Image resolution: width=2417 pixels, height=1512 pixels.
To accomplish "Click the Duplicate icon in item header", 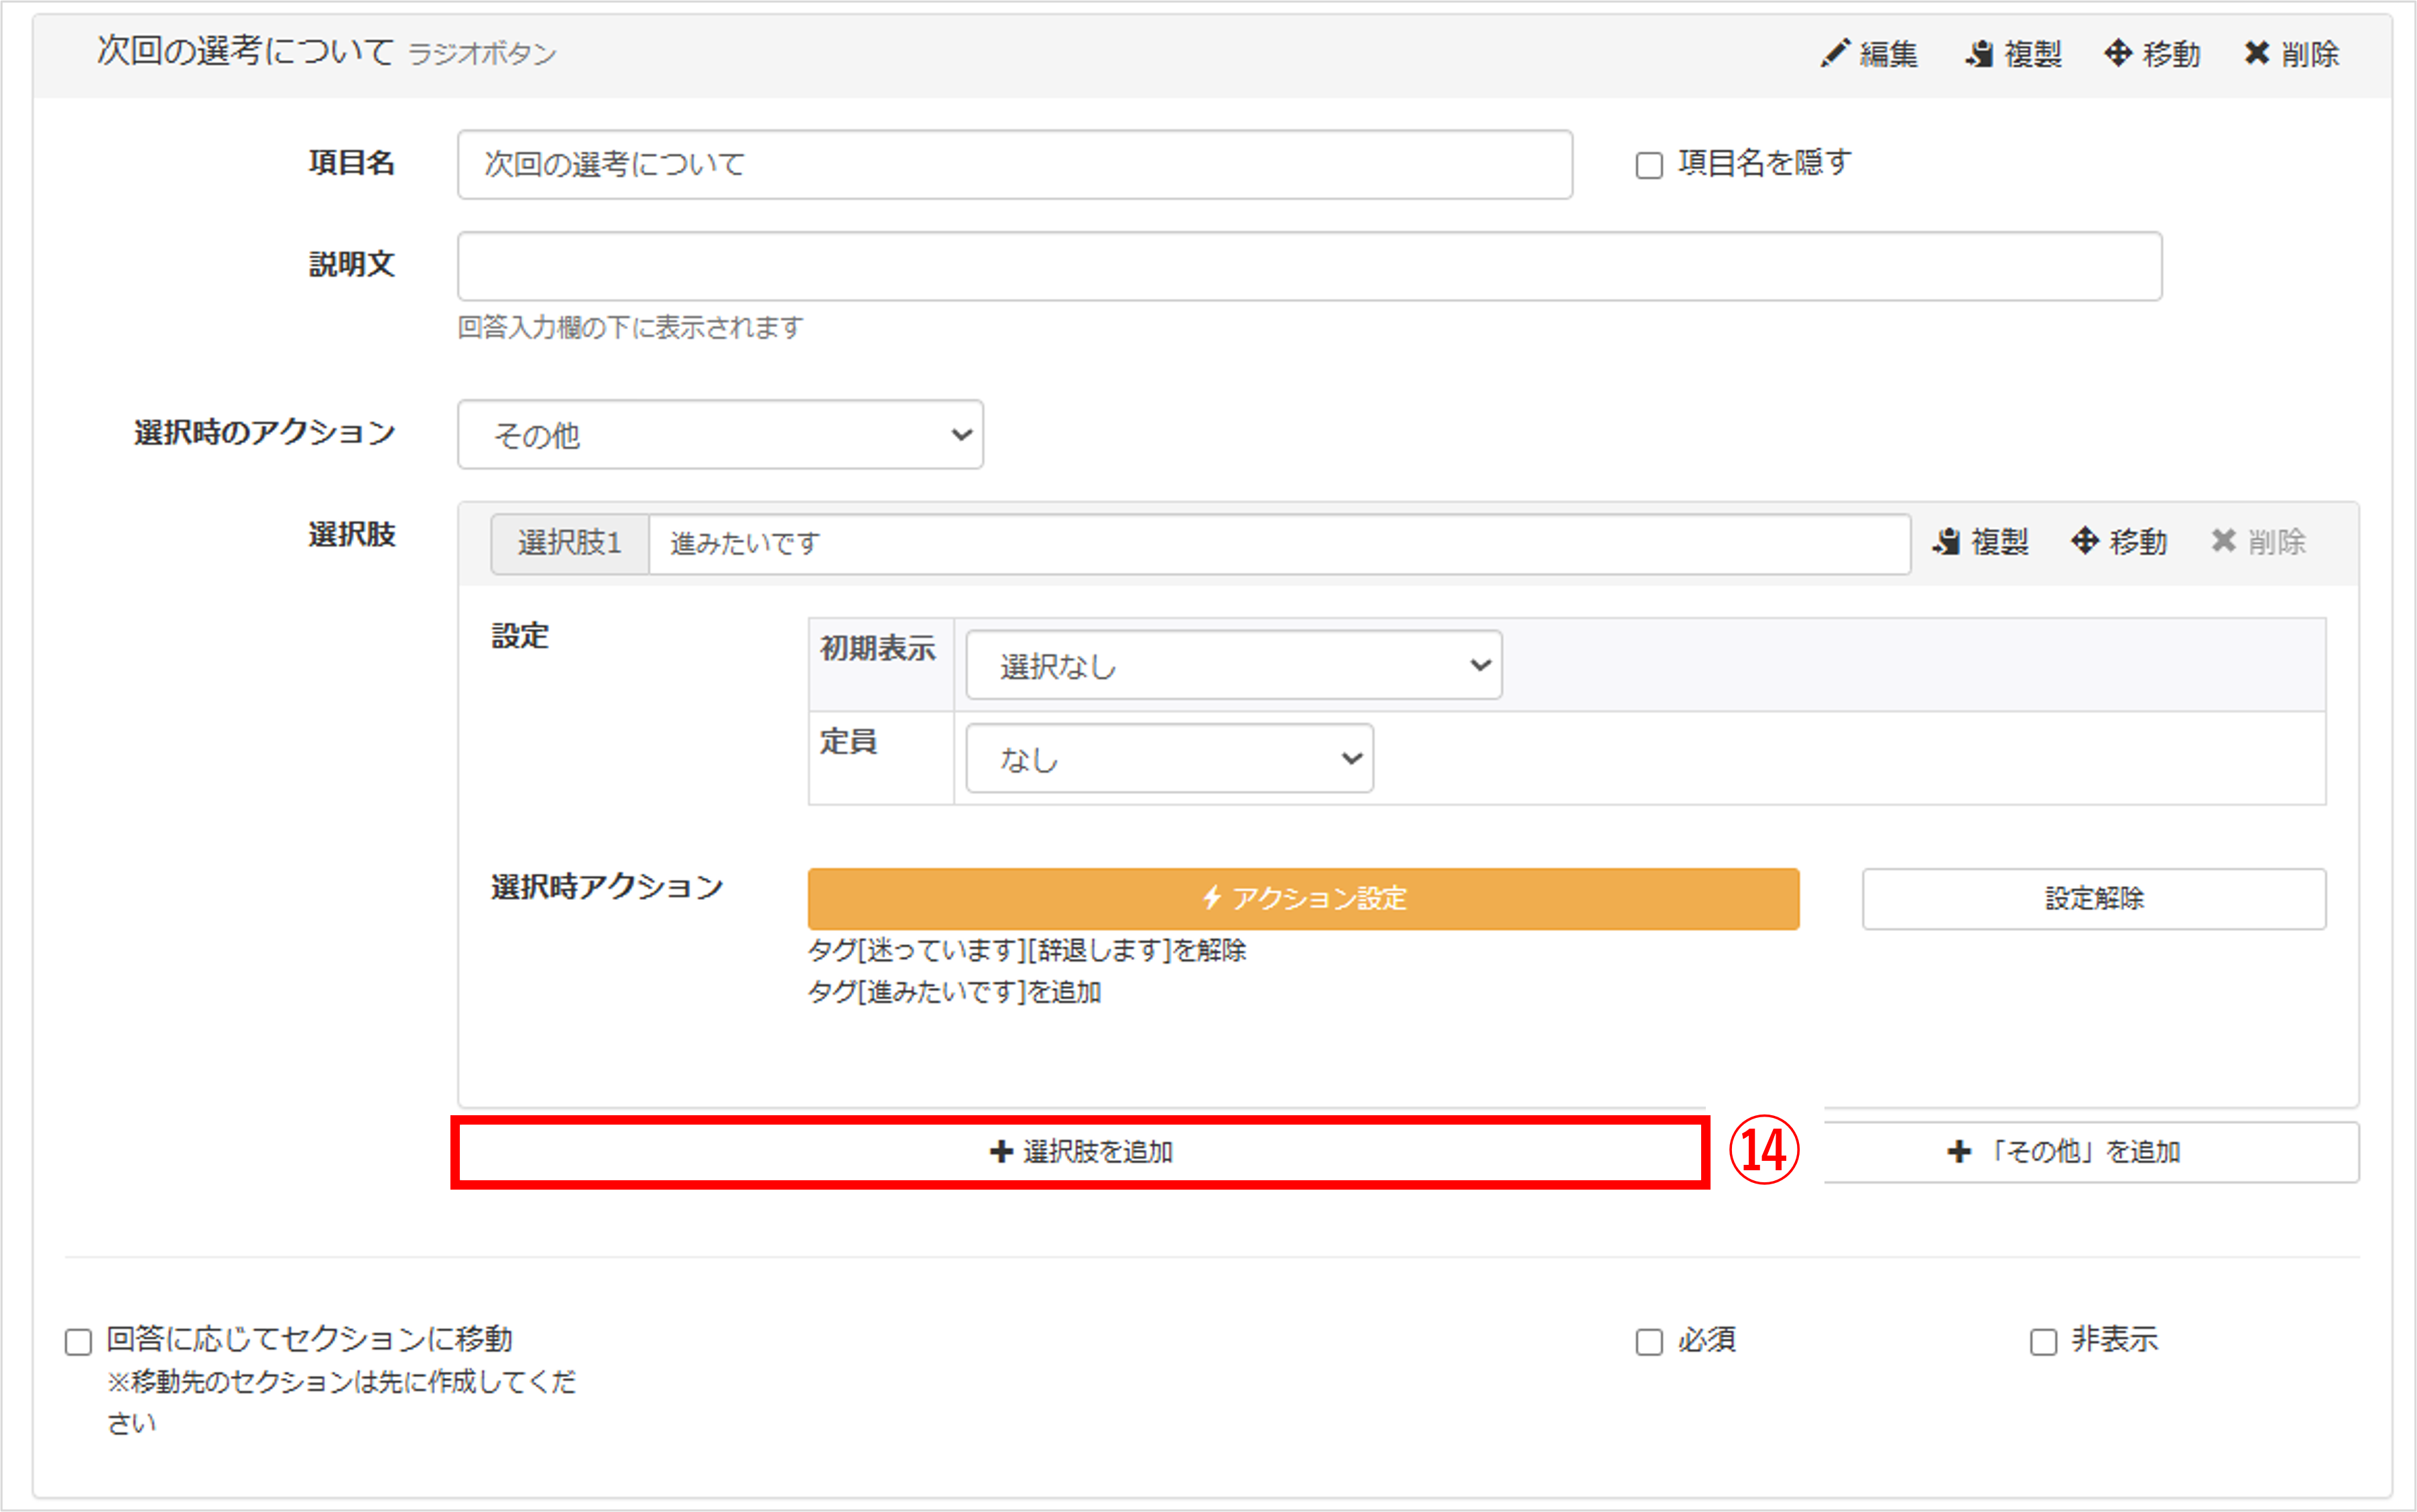I will tap(1979, 53).
